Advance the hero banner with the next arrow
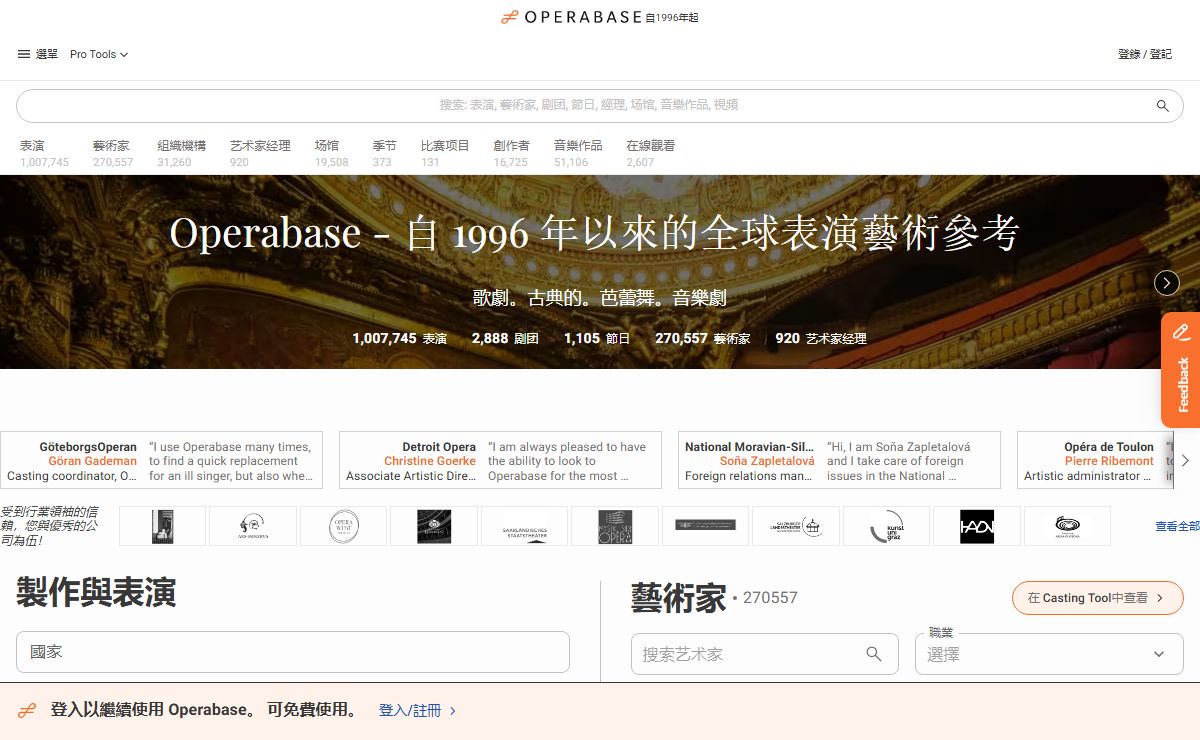The width and height of the screenshot is (1200, 740). [1167, 283]
